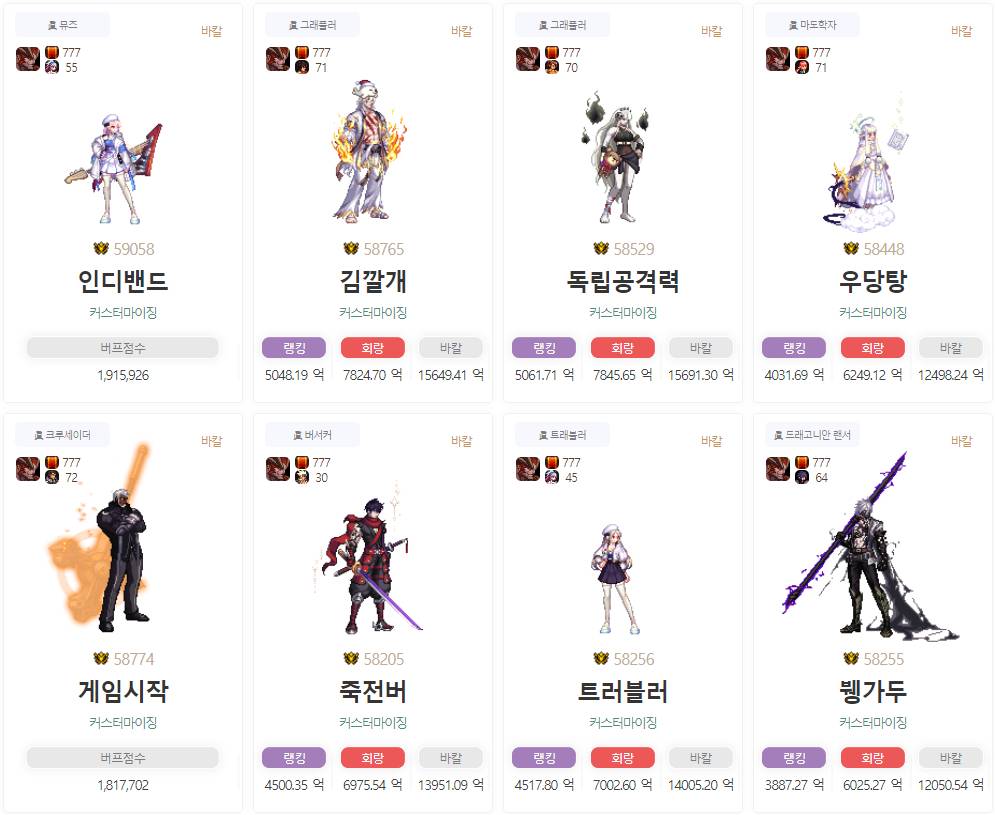Image resolution: width=995 pixels, height=815 pixels.
Task: Click the 뮤즈 class tag
Action: click(x=62, y=25)
